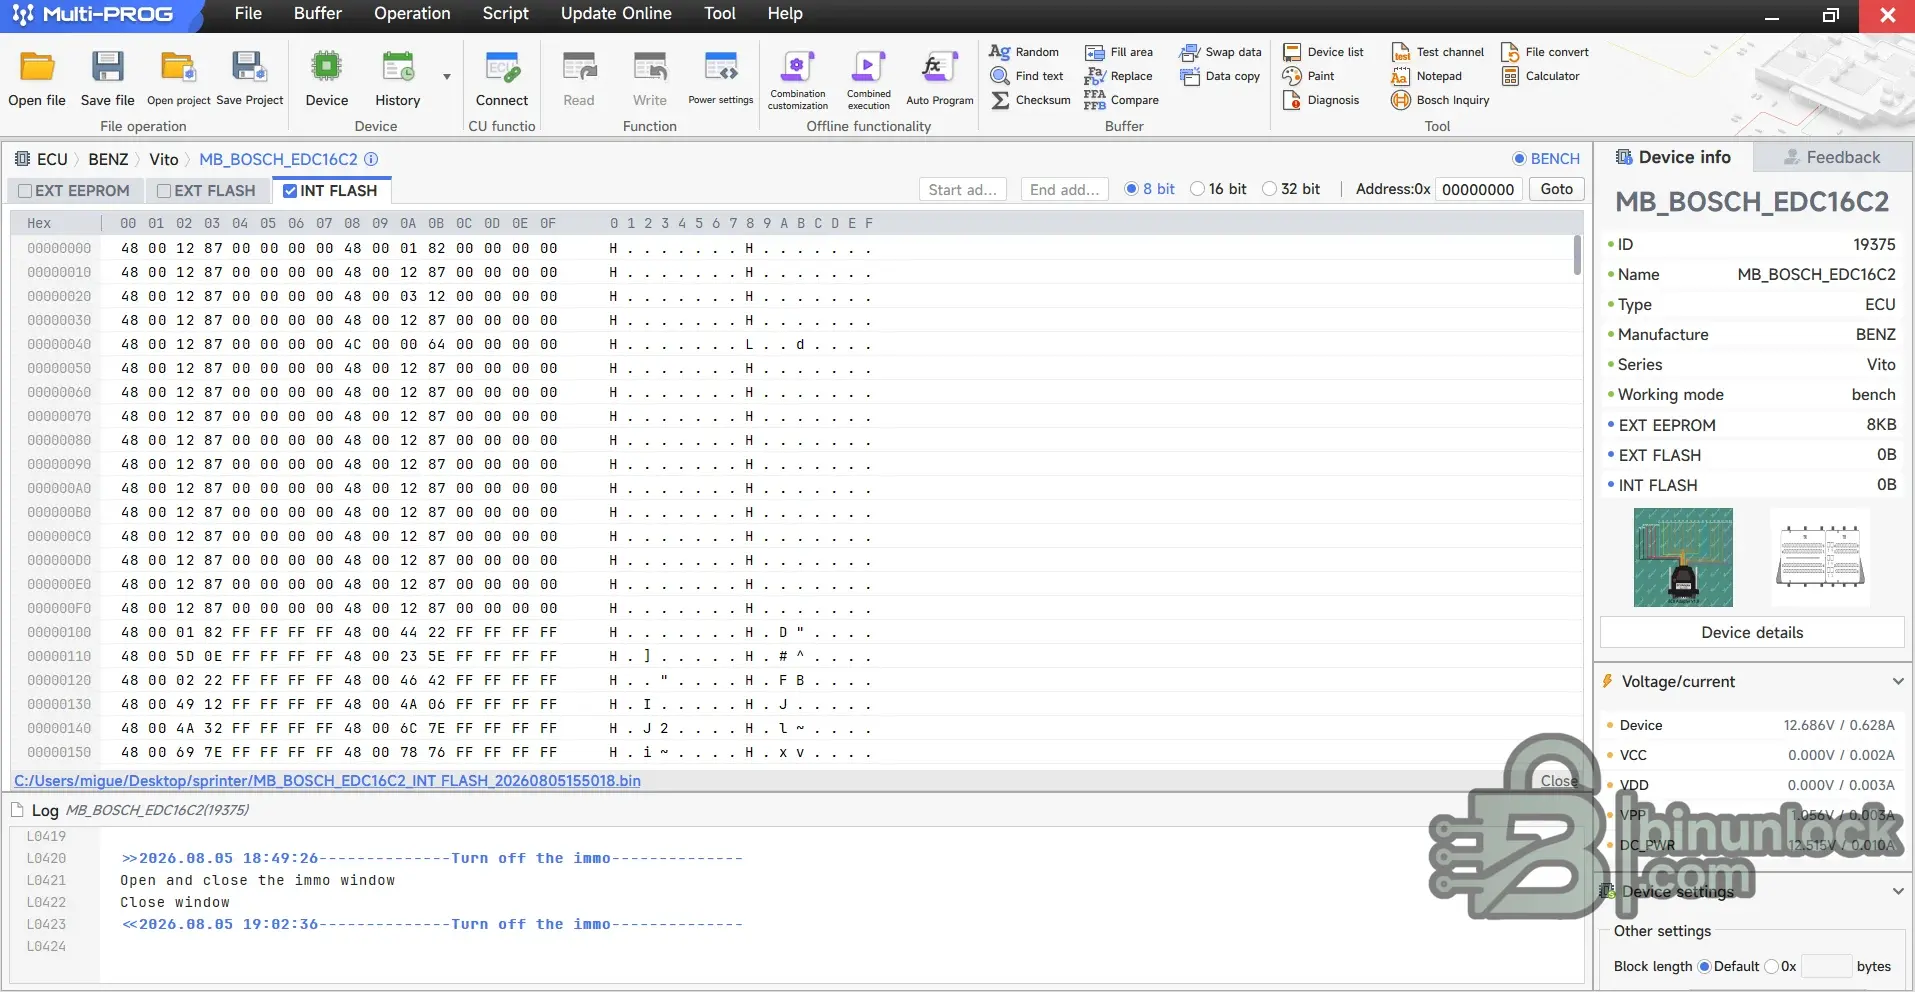Launch the Paint tool
The image size is (1915, 992).
[1309, 76]
